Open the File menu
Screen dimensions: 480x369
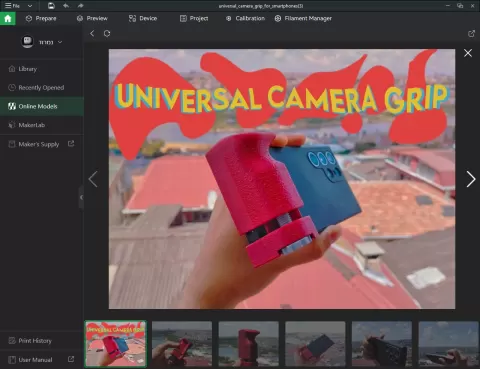click(12, 6)
